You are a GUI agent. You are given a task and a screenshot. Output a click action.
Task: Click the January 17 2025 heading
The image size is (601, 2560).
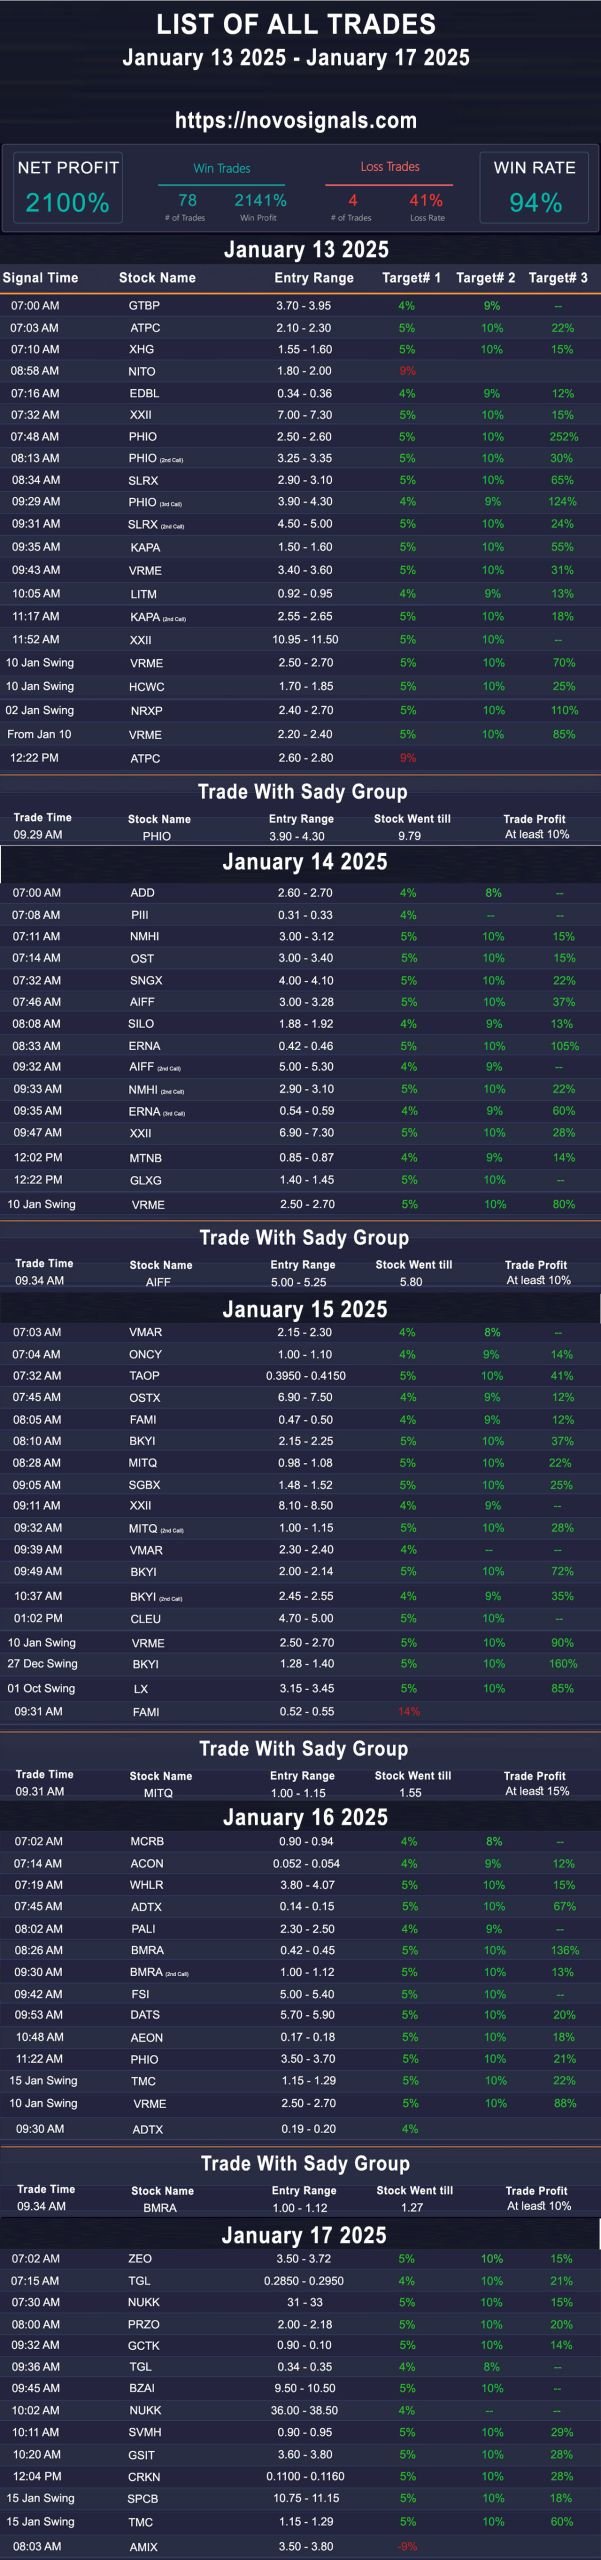(304, 2236)
